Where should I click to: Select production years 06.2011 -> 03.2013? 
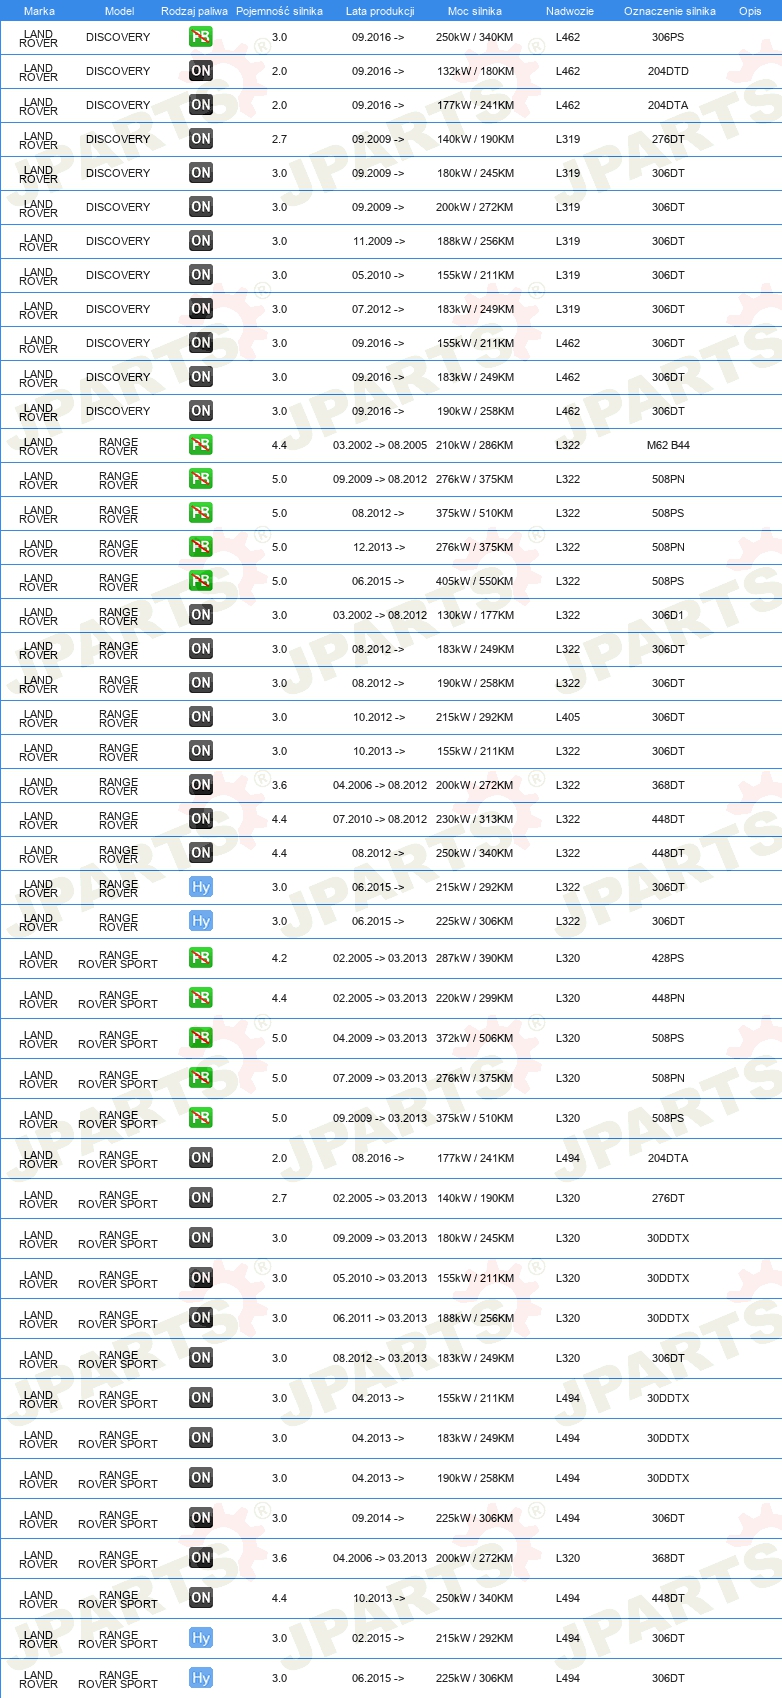pos(380,1318)
